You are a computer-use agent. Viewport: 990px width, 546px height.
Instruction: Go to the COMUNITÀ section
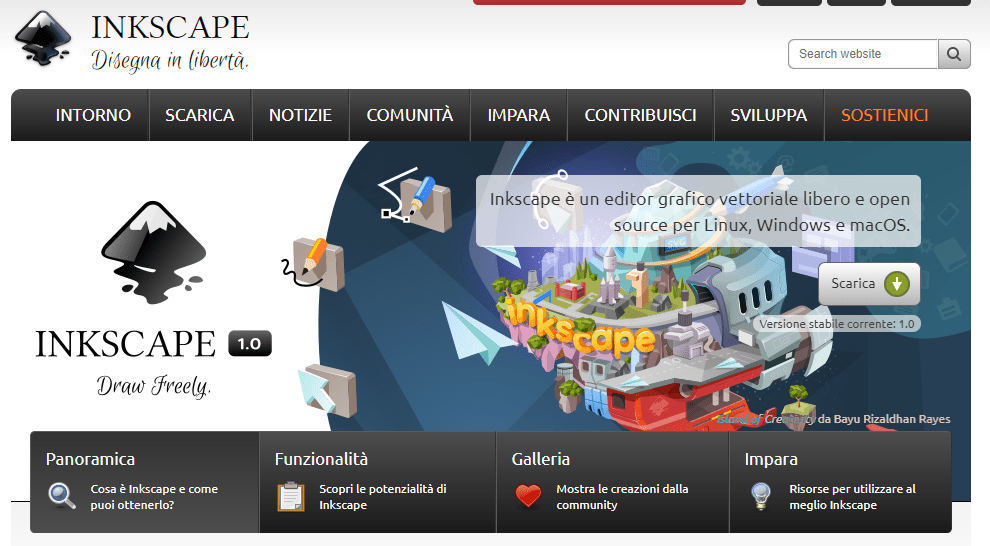[x=409, y=115]
